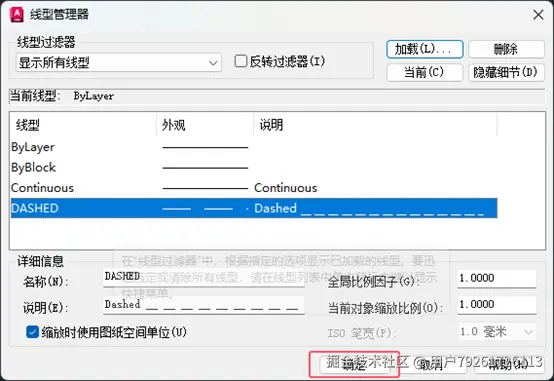Click the 删除 button
This screenshot has width=554, height=381.
point(506,49)
